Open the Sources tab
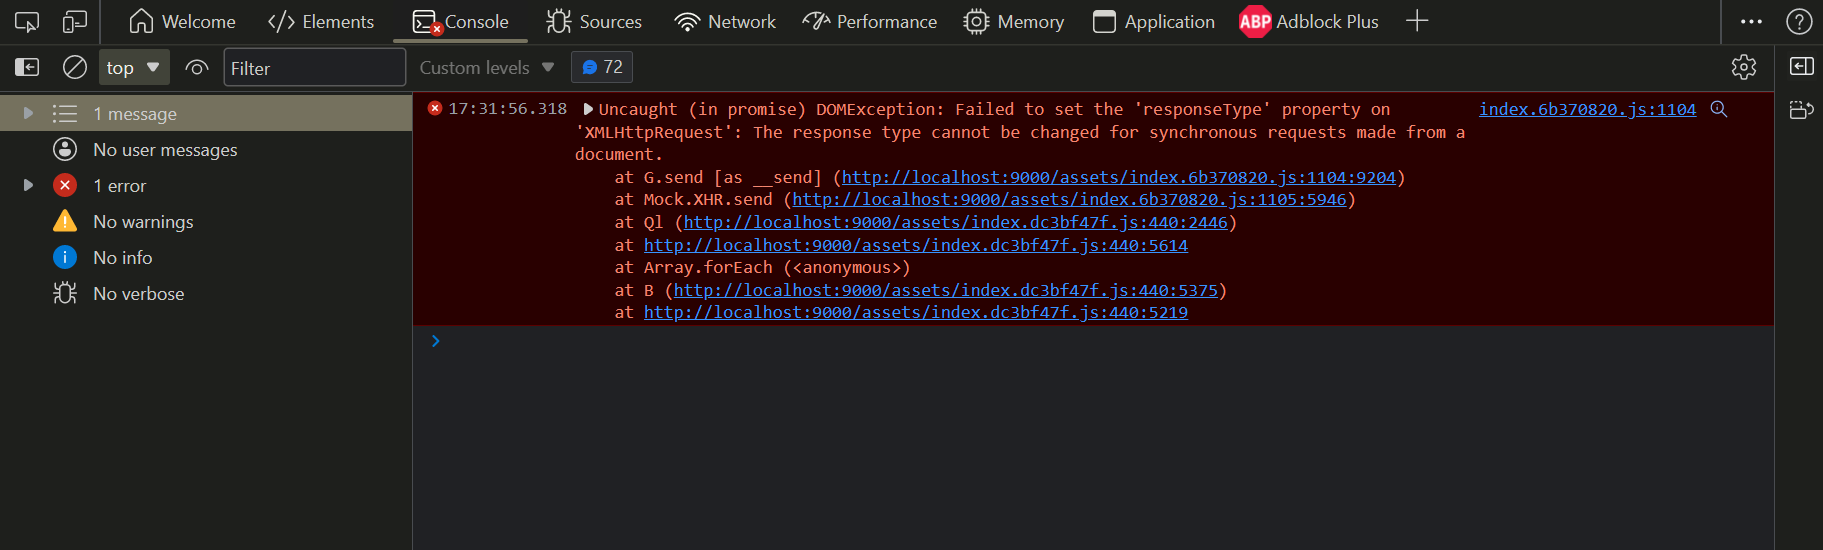 click(594, 21)
